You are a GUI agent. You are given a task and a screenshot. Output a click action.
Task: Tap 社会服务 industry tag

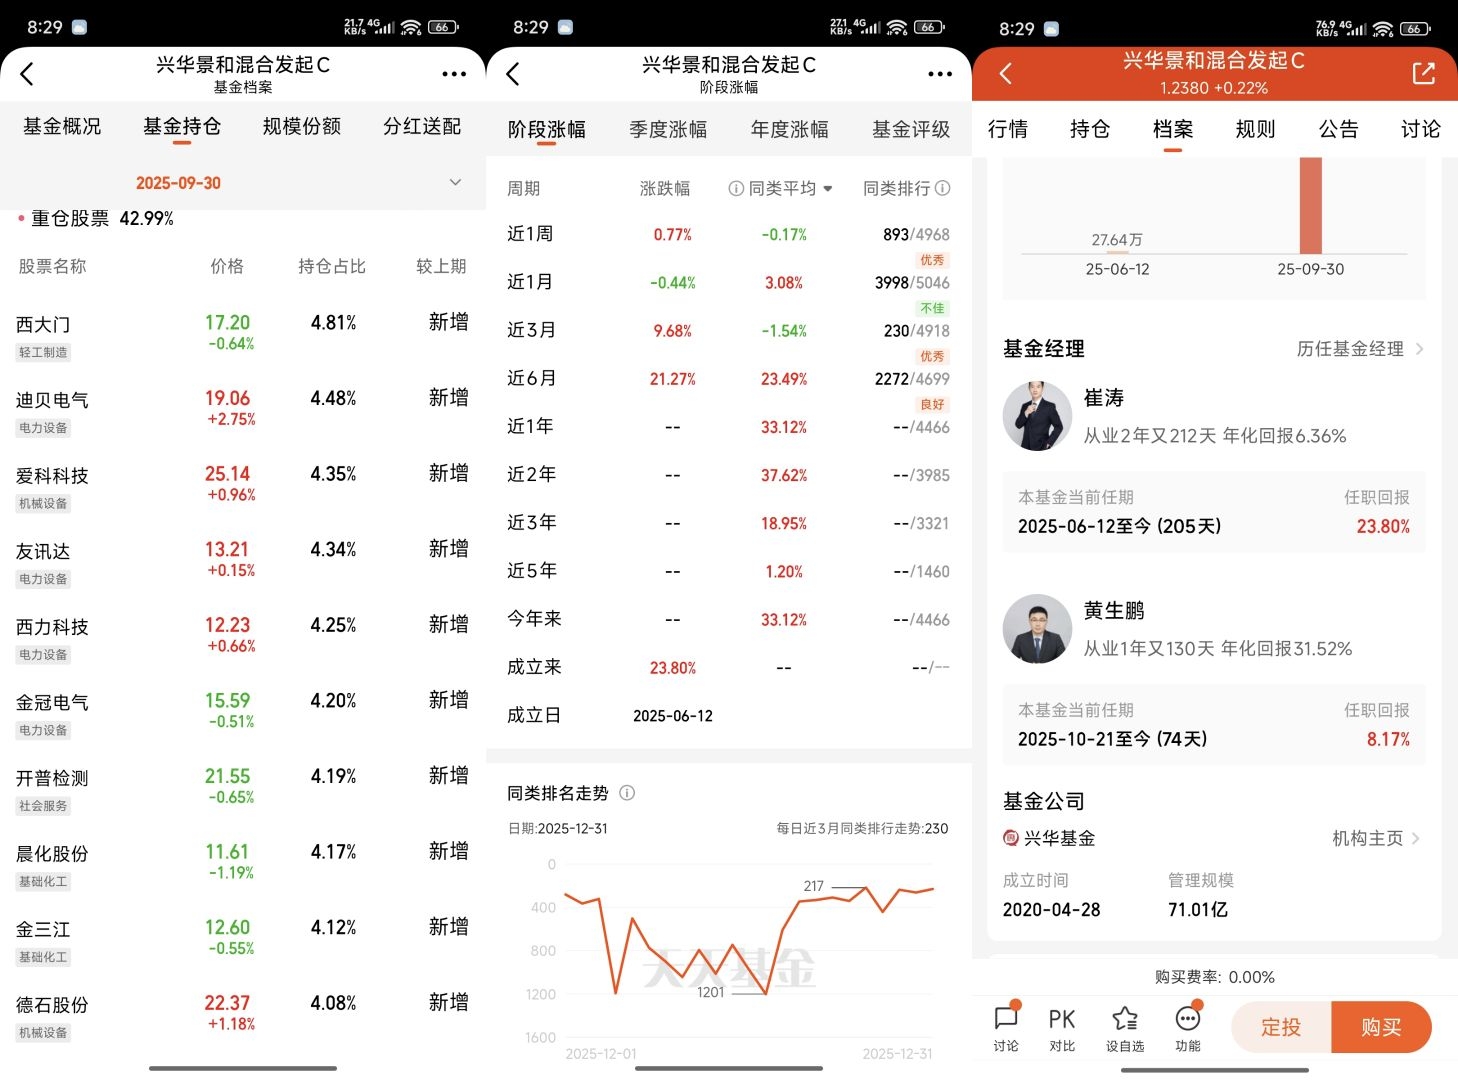click(x=43, y=806)
